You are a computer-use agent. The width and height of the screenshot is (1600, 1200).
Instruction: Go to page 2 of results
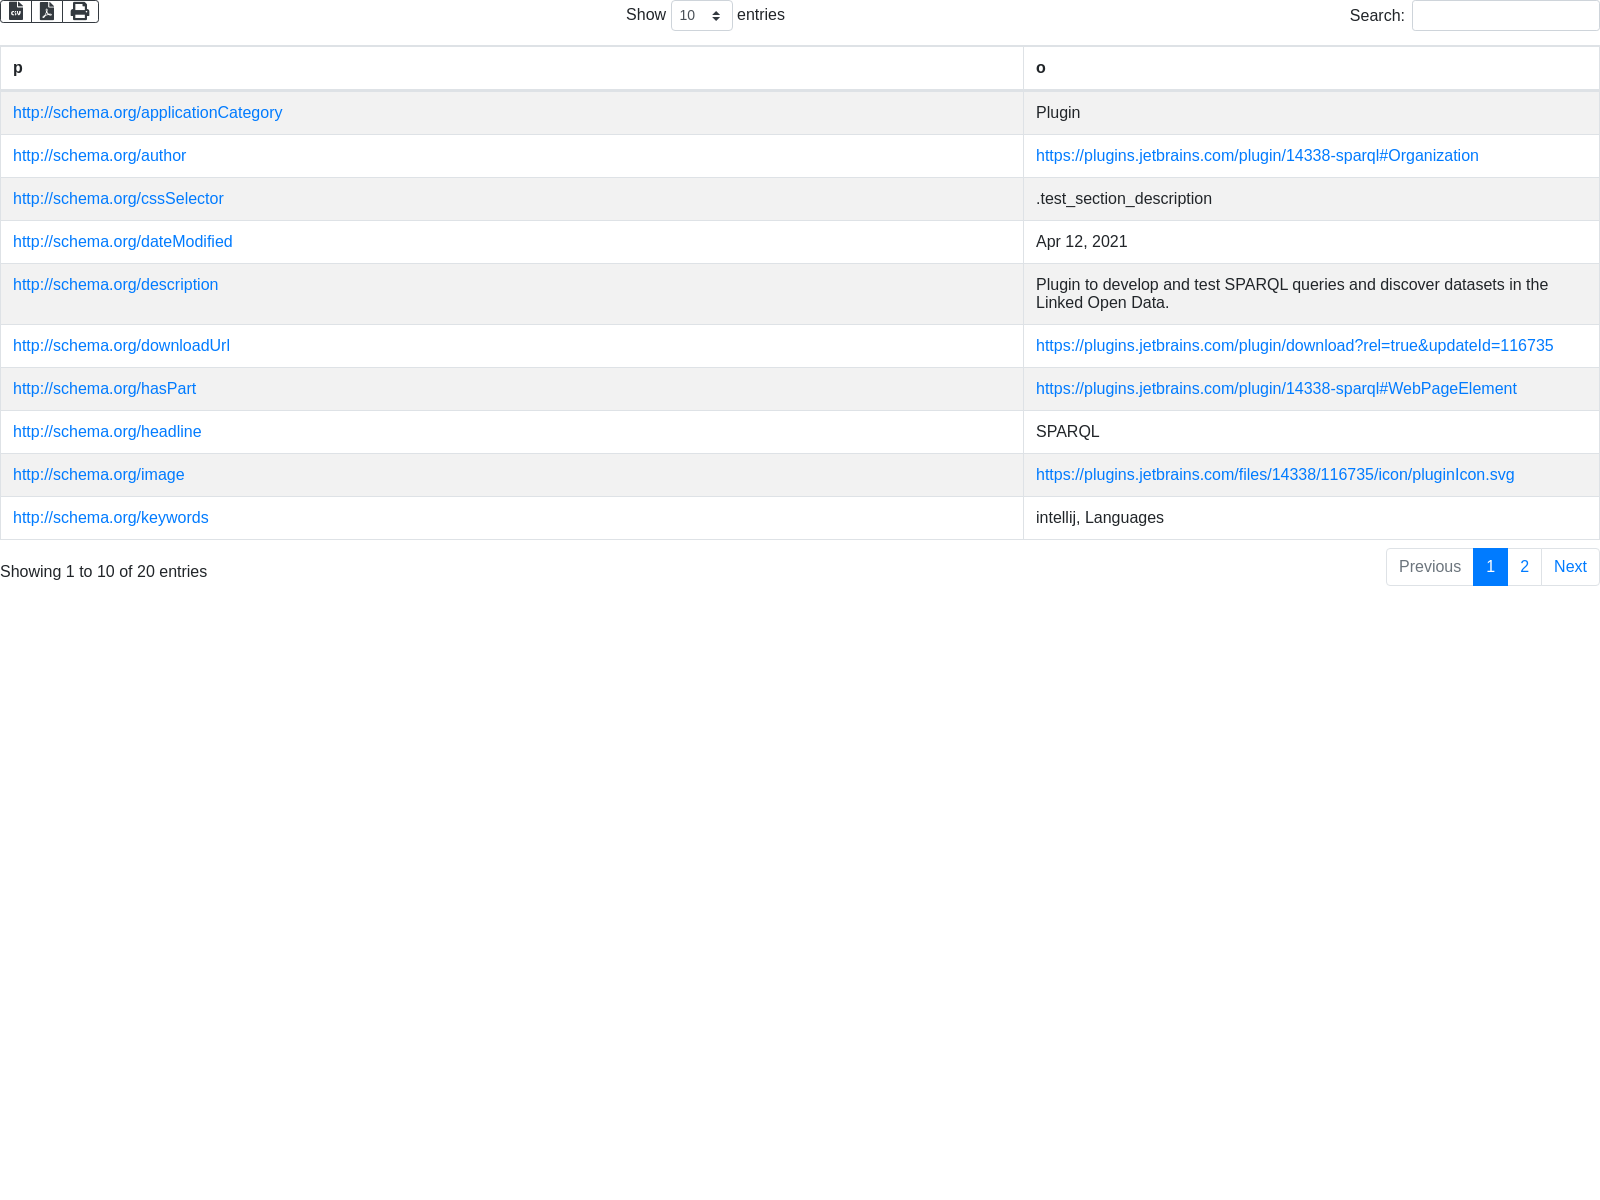point(1524,567)
